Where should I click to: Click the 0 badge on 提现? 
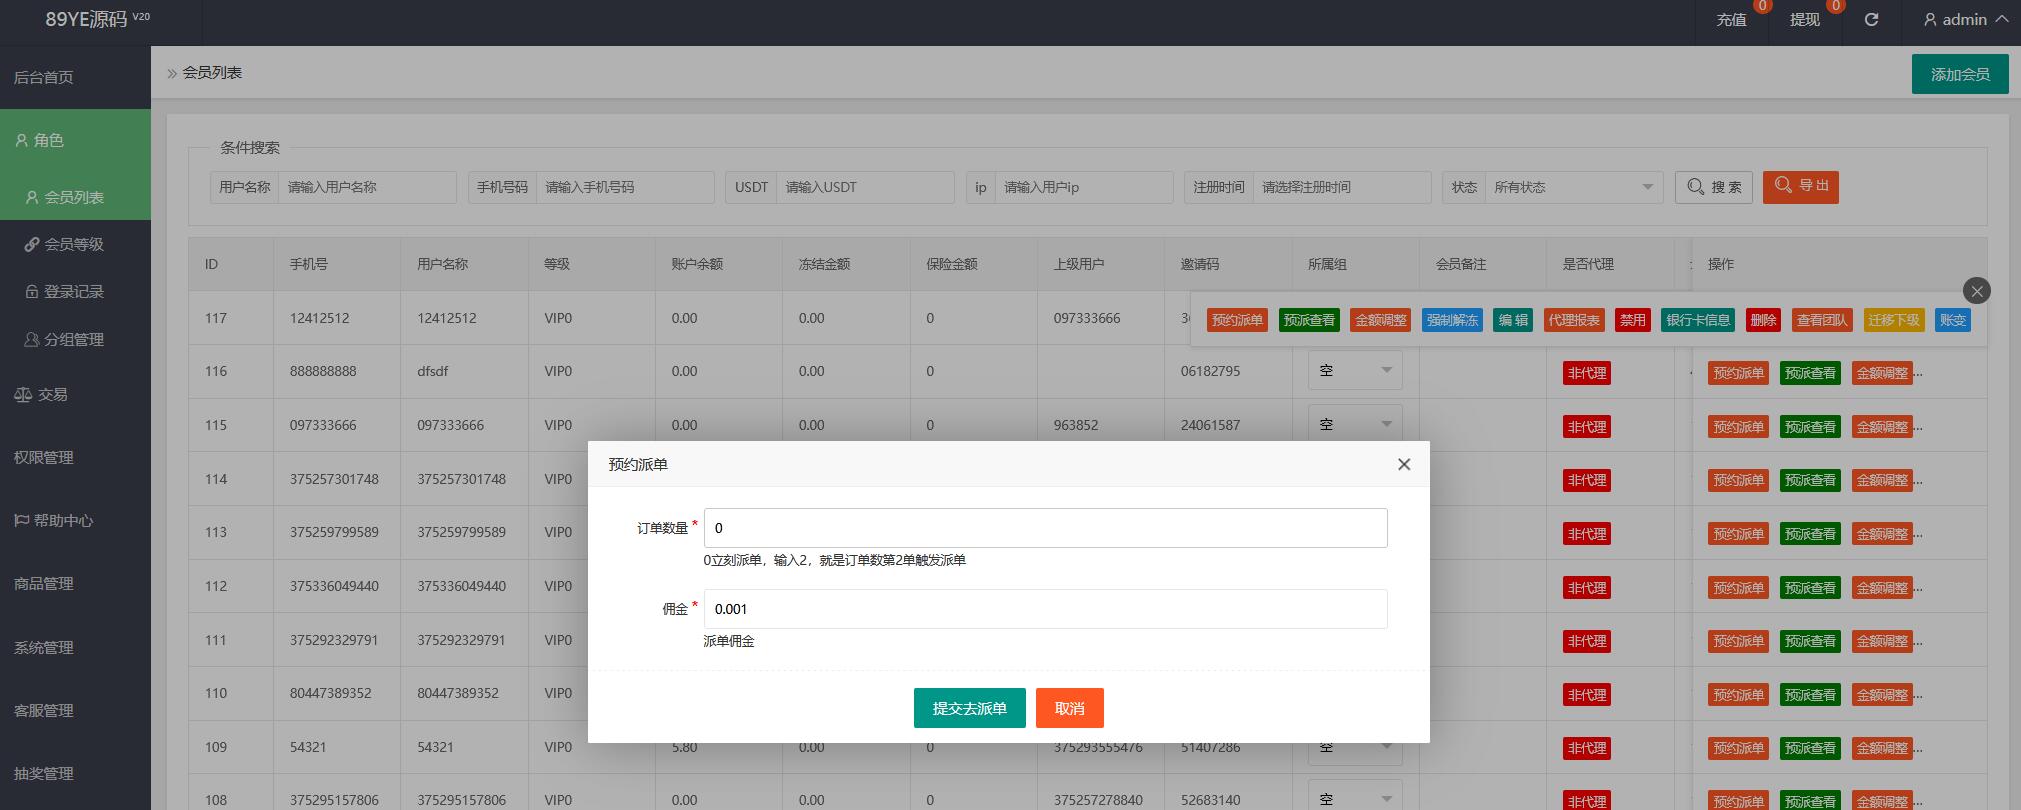click(x=1835, y=6)
